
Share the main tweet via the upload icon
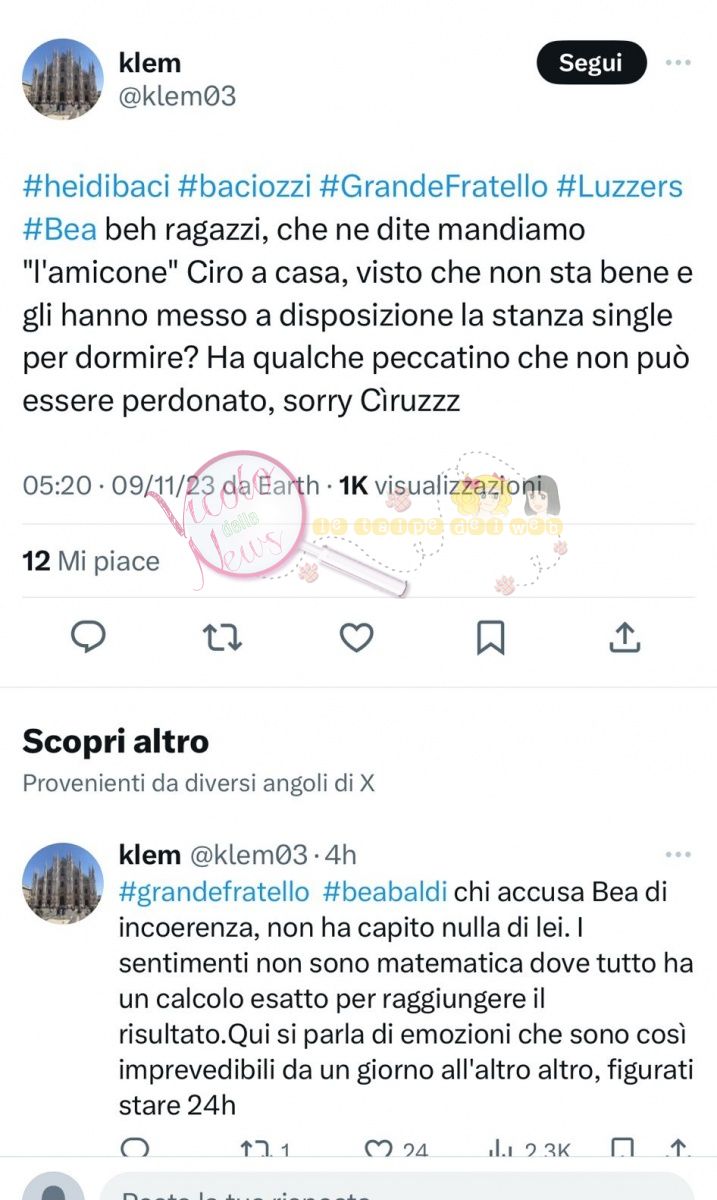(x=624, y=636)
